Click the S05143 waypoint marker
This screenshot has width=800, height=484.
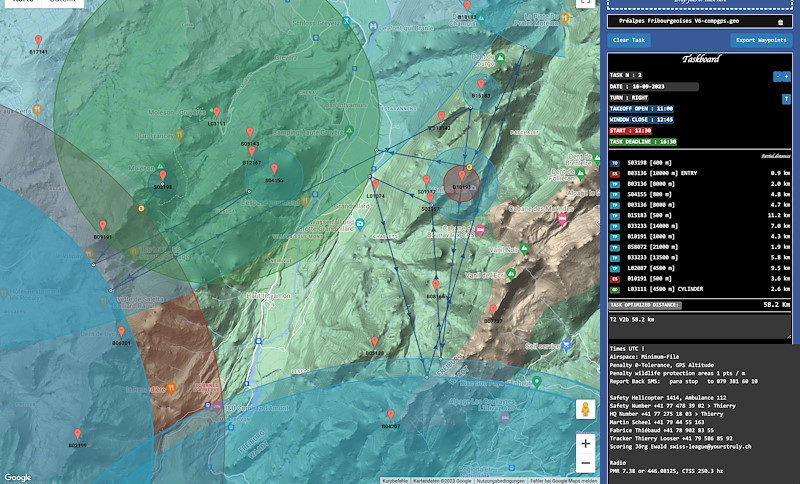[x=250, y=133]
